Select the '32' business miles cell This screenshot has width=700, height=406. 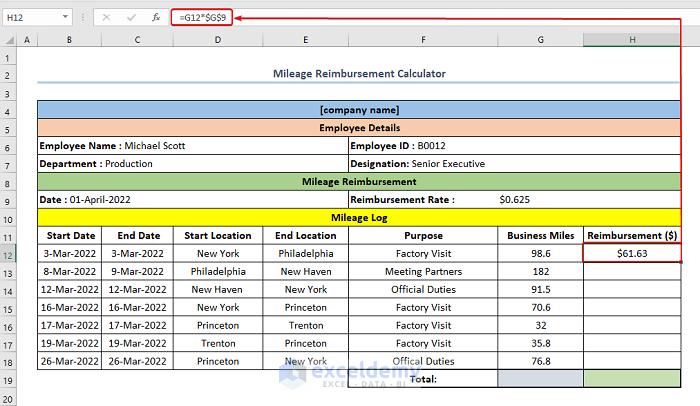[541, 325]
